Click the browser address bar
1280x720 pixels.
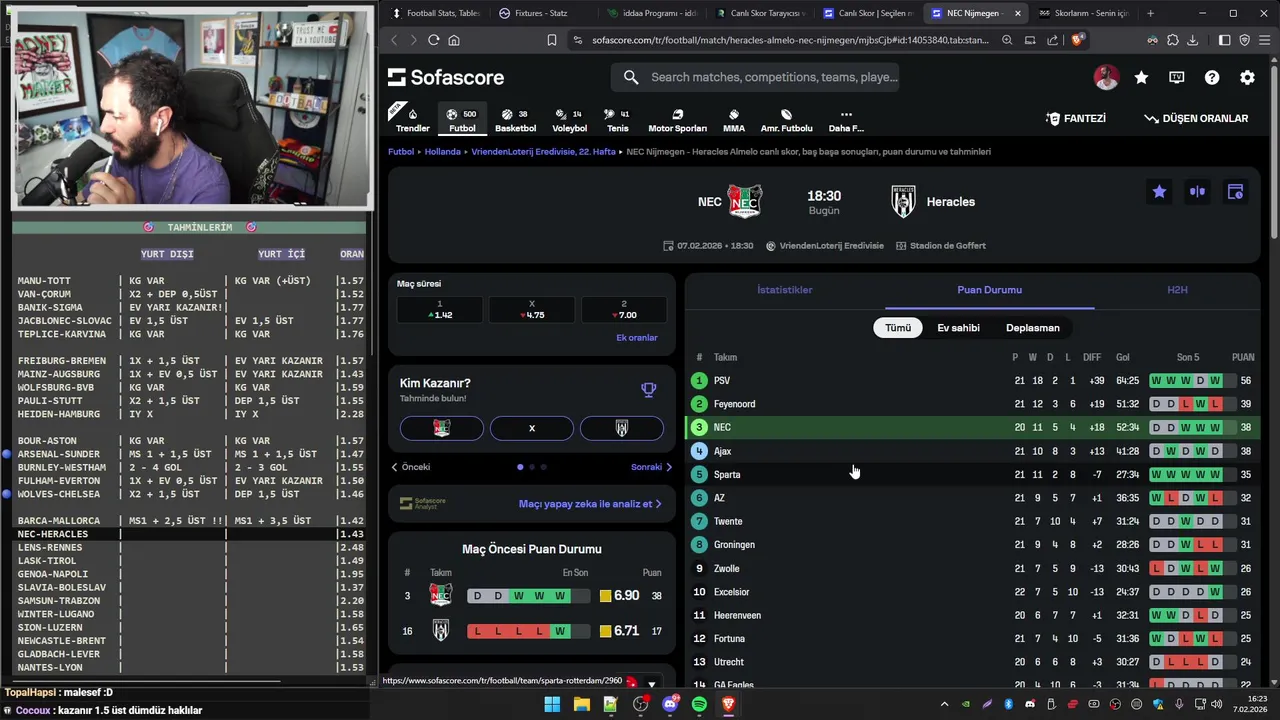coord(790,40)
